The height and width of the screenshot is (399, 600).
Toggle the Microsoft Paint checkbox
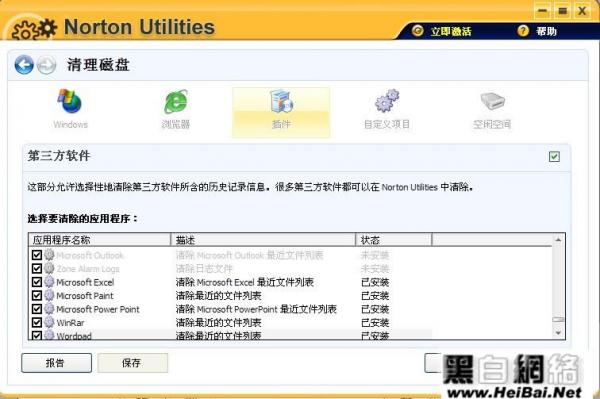(x=37, y=296)
